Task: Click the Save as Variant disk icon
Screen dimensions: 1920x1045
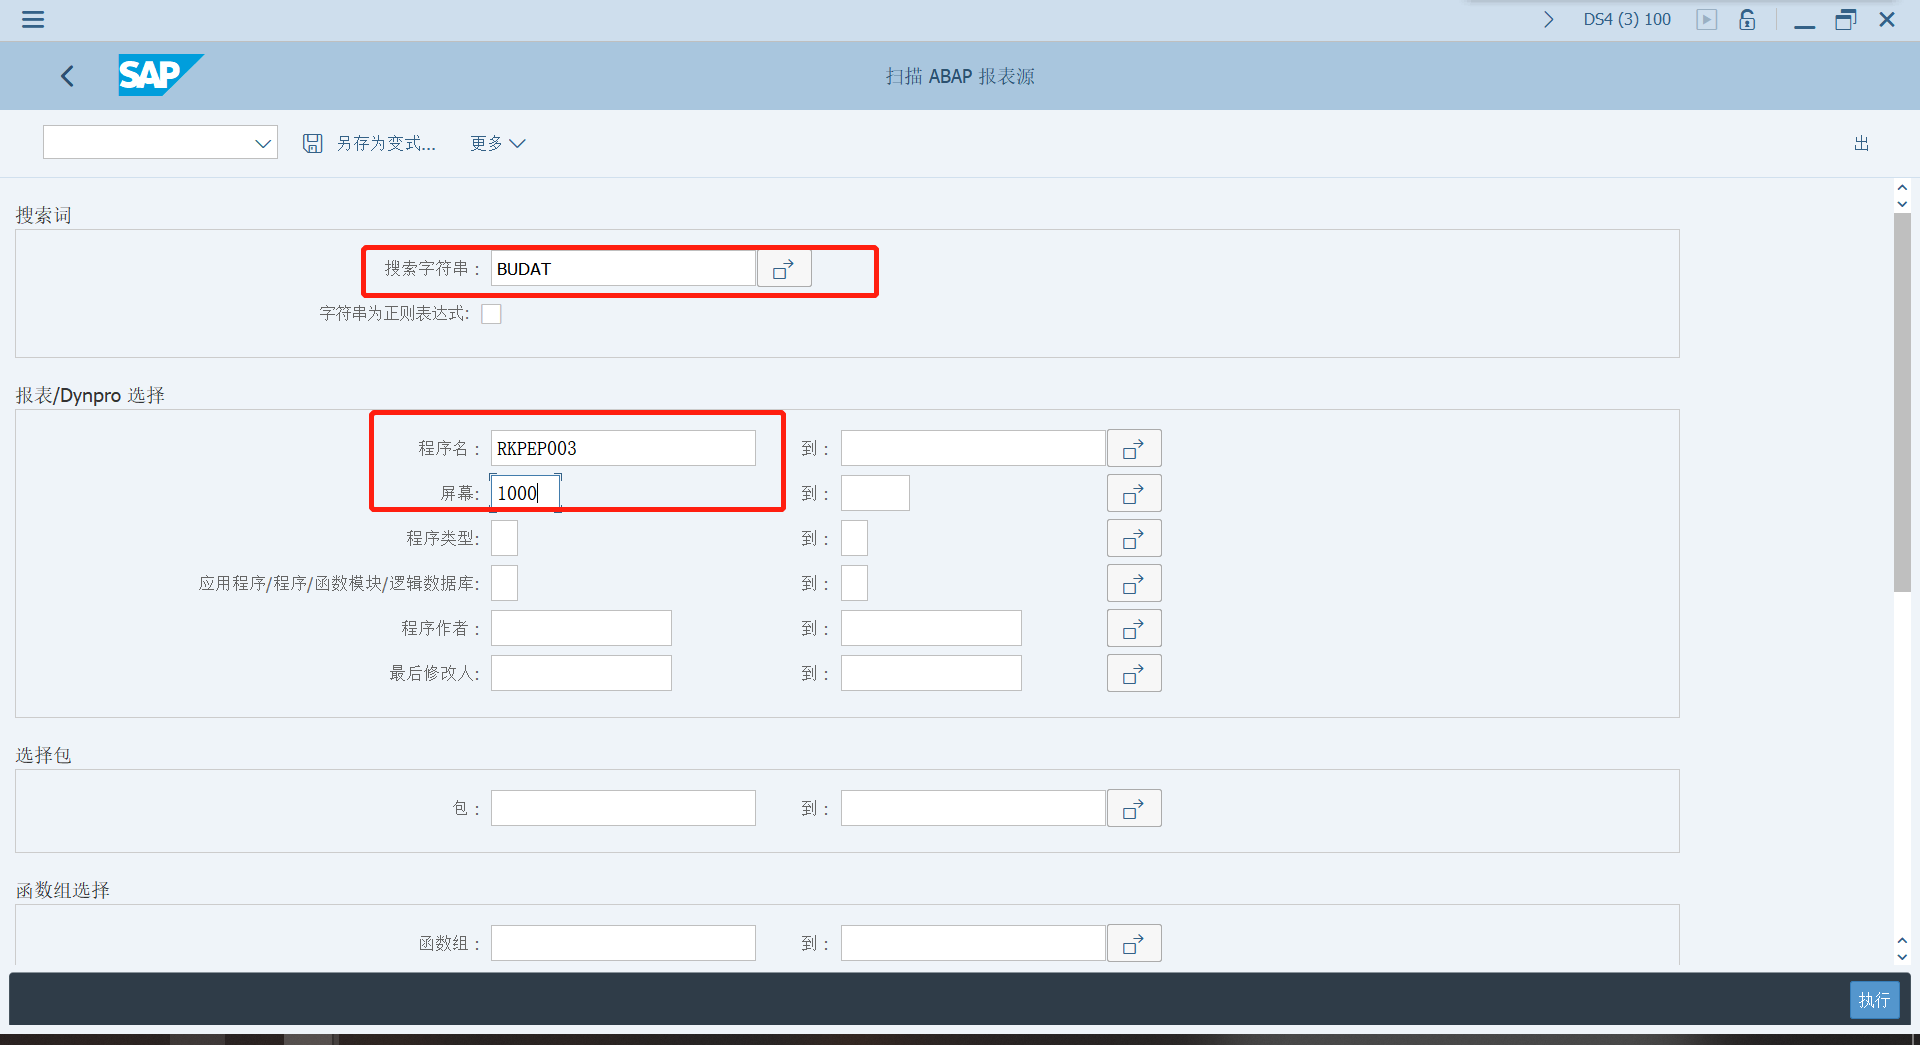Action: [312, 142]
